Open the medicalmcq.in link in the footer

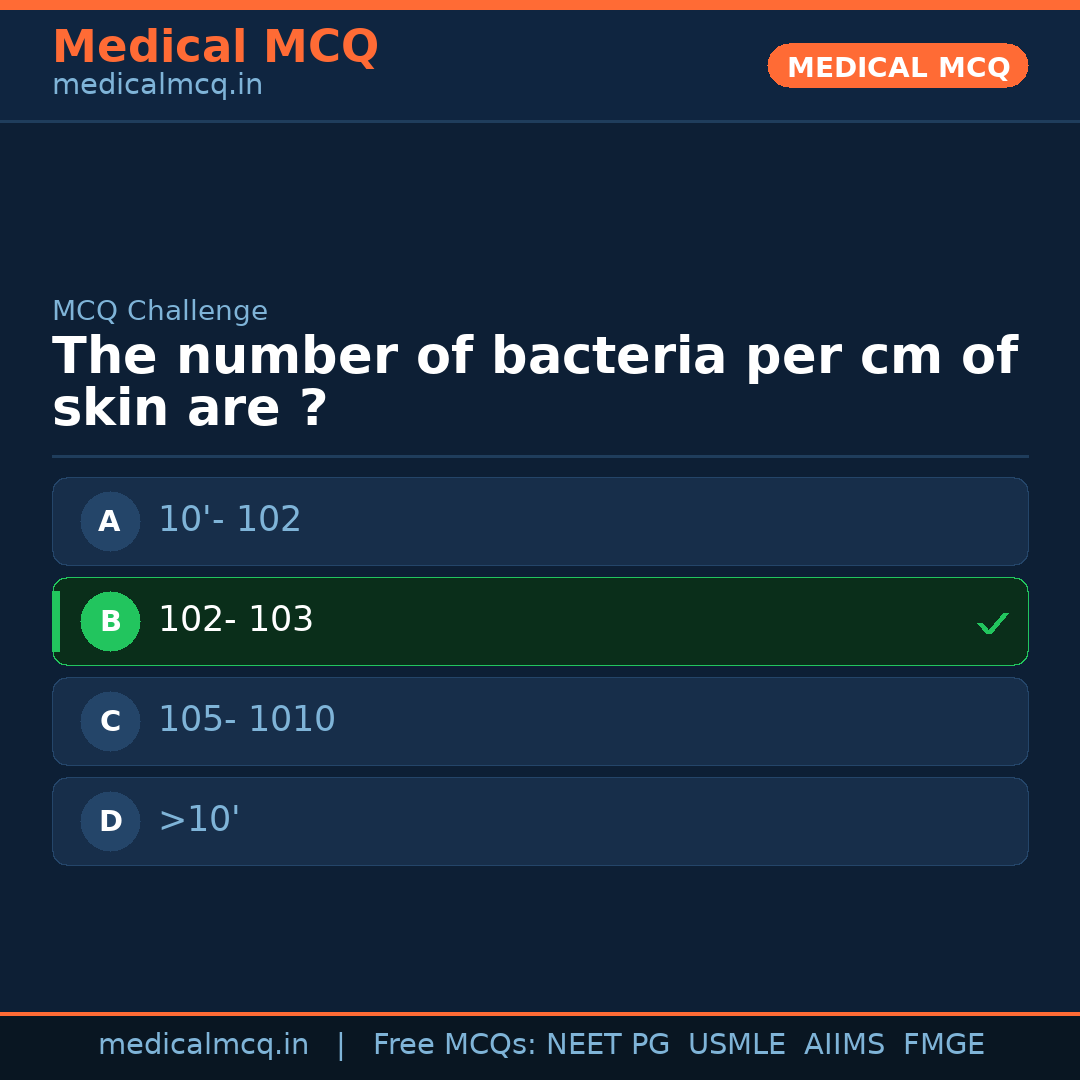pyautogui.click(x=204, y=1043)
